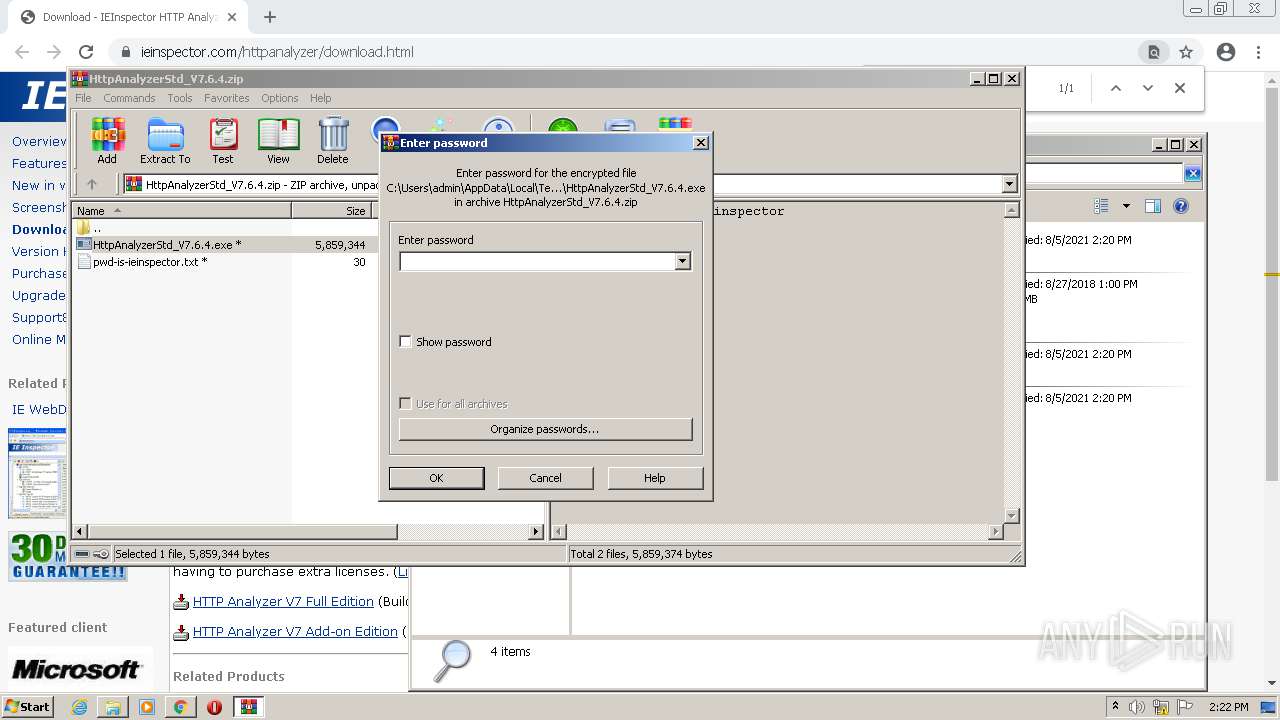Click the volume tray icon
The height and width of the screenshot is (720, 1280).
[x=1136, y=707]
